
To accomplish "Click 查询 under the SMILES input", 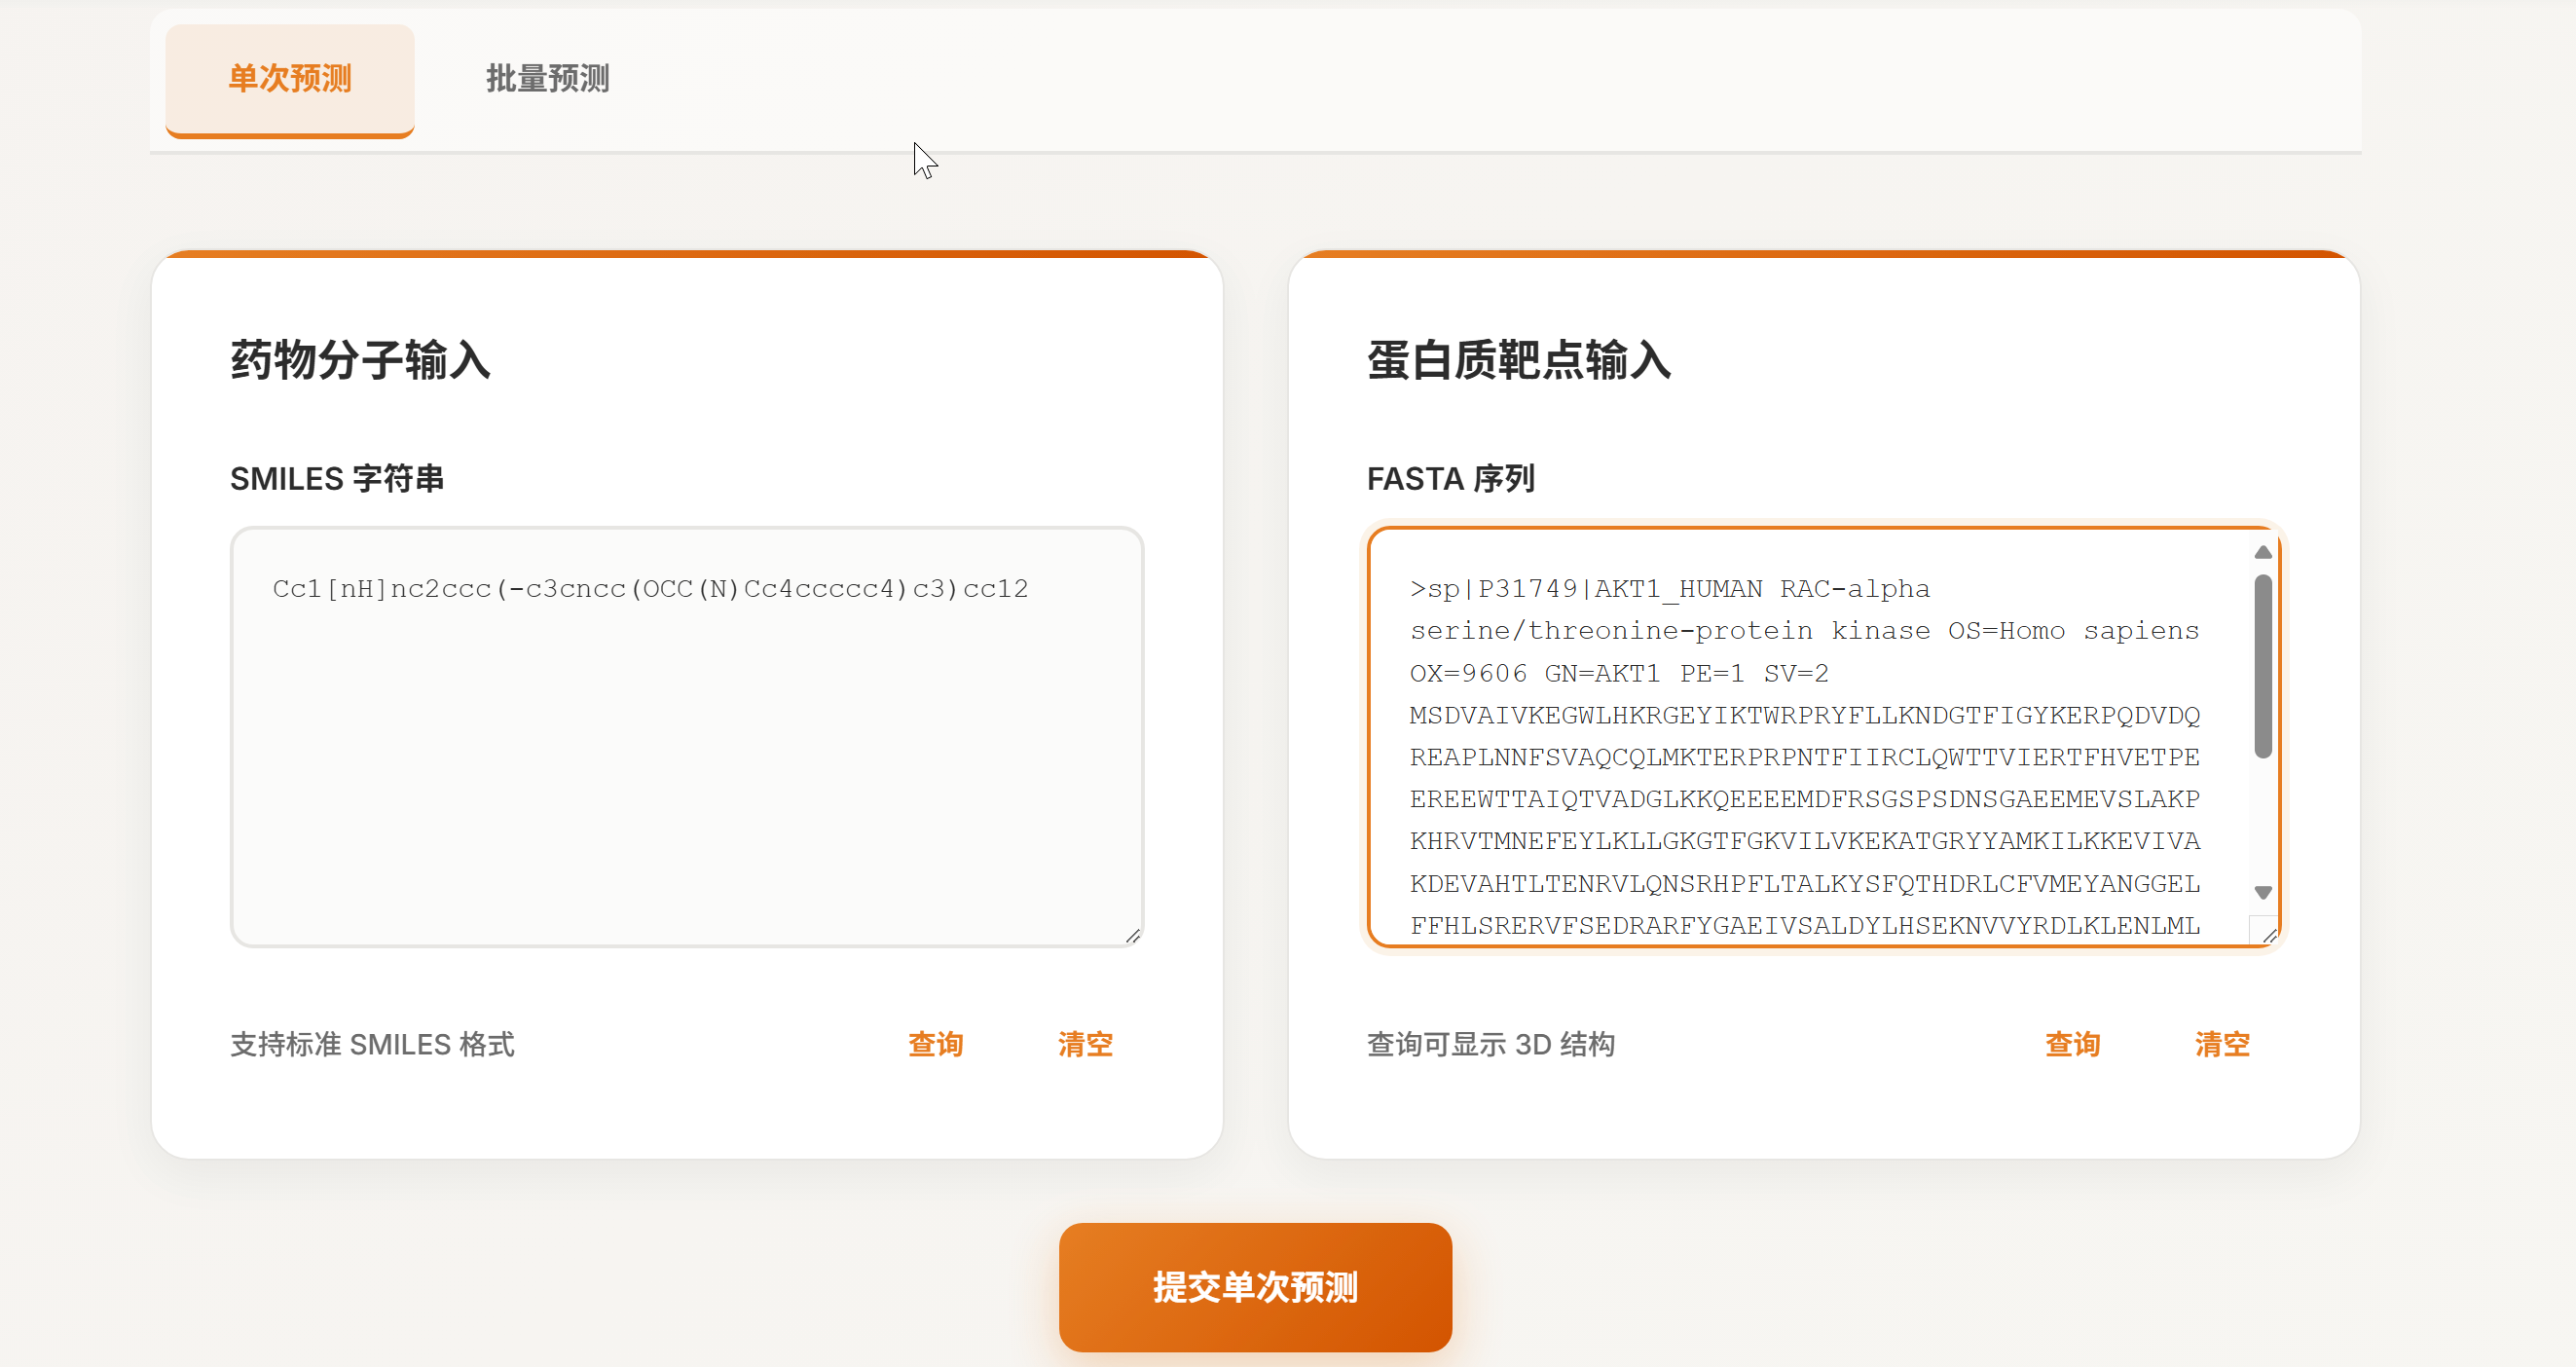I will [935, 1044].
